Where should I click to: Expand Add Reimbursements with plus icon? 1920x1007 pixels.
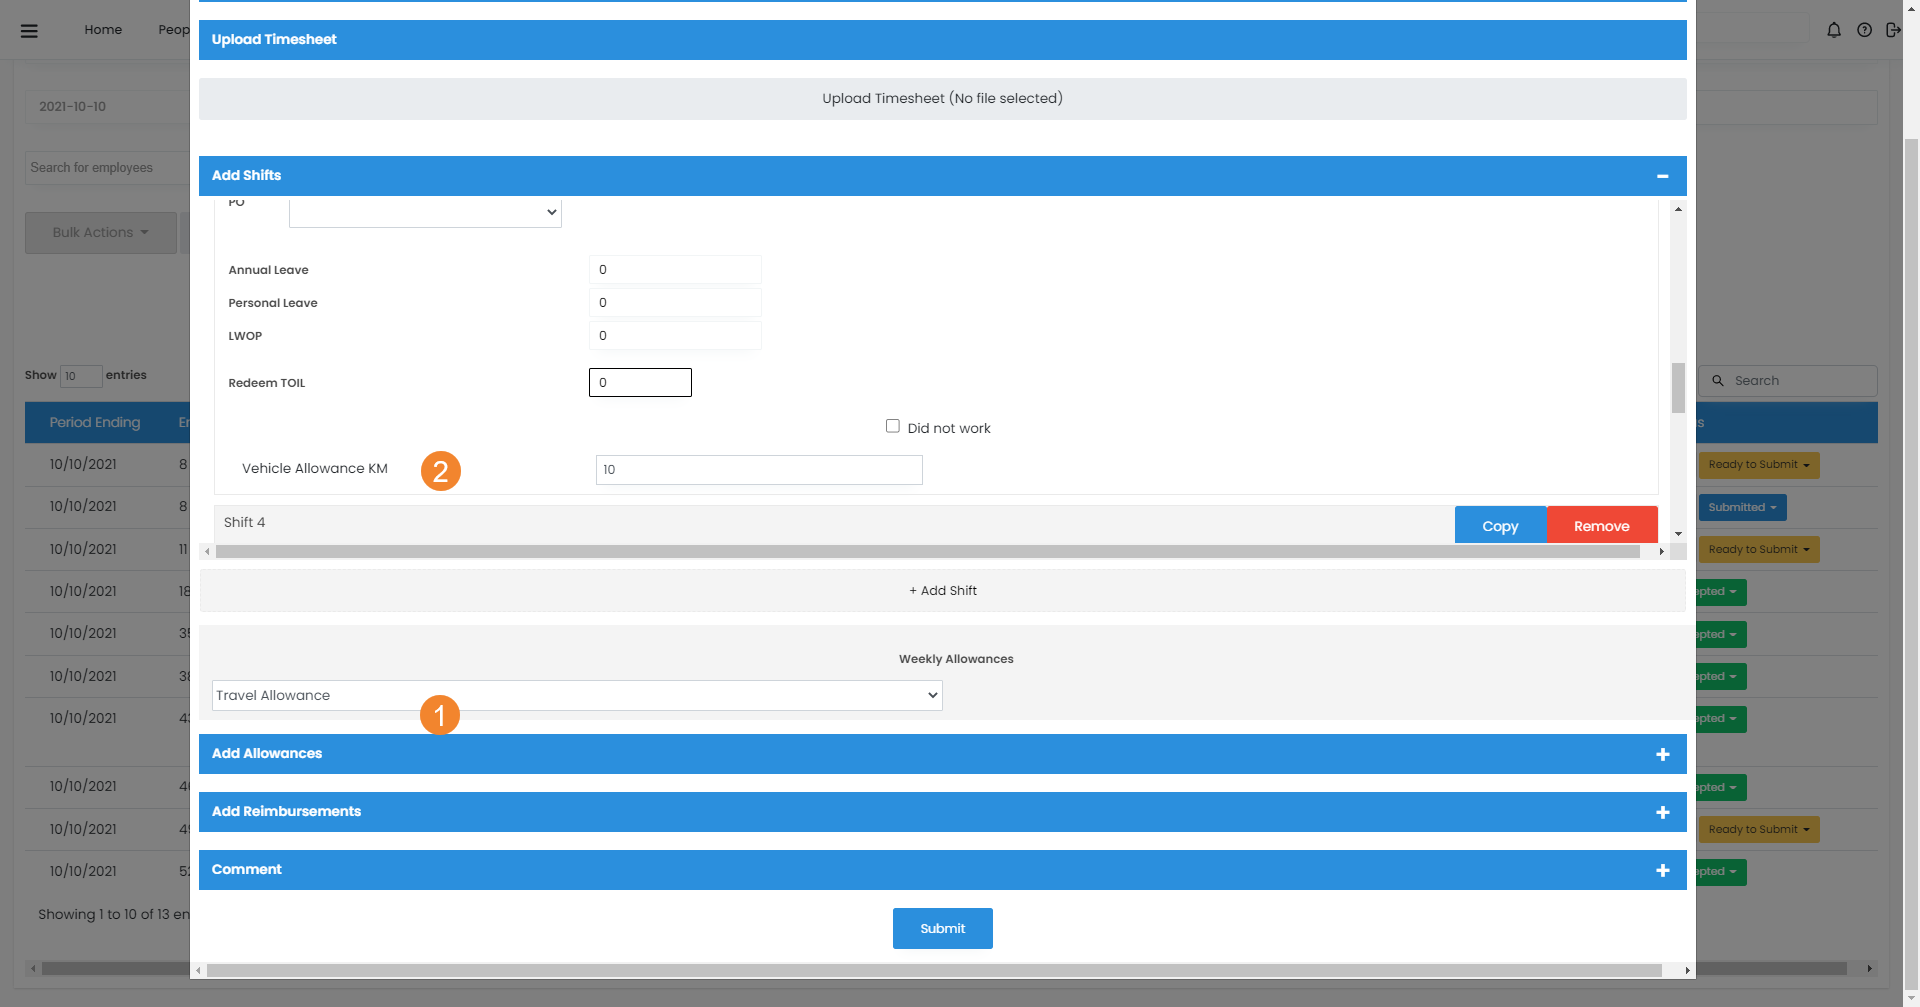coord(1662,812)
